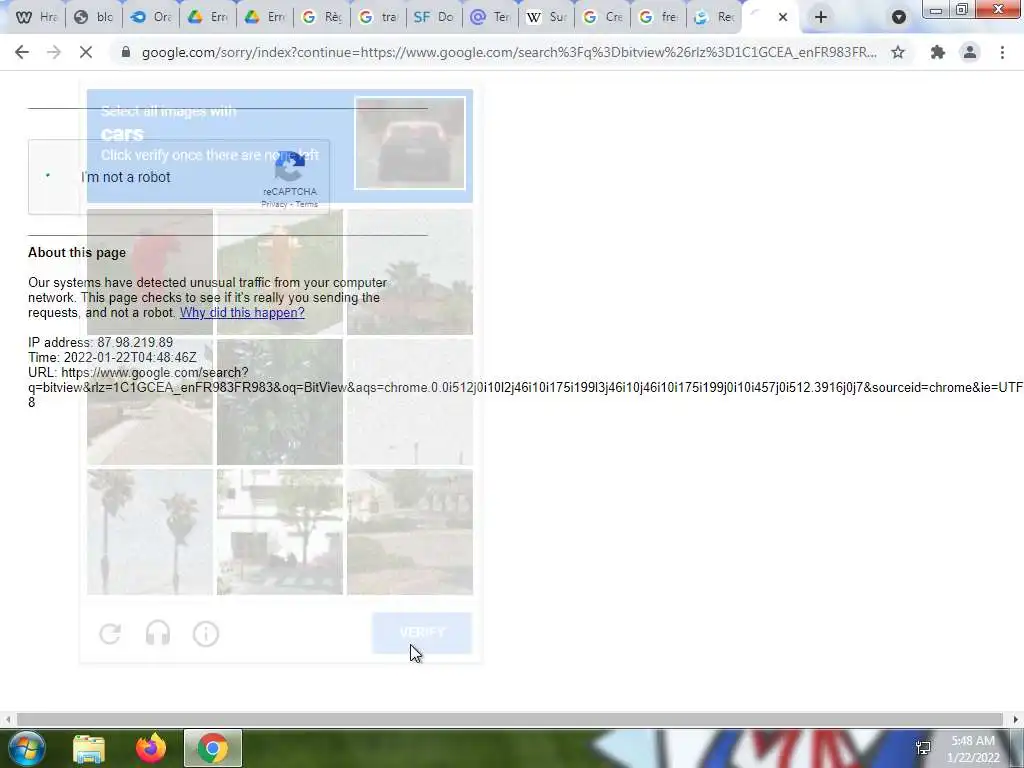Select the tile showing a road and sidewalk
The image size is (1024, 768).
tap(150, 402)
